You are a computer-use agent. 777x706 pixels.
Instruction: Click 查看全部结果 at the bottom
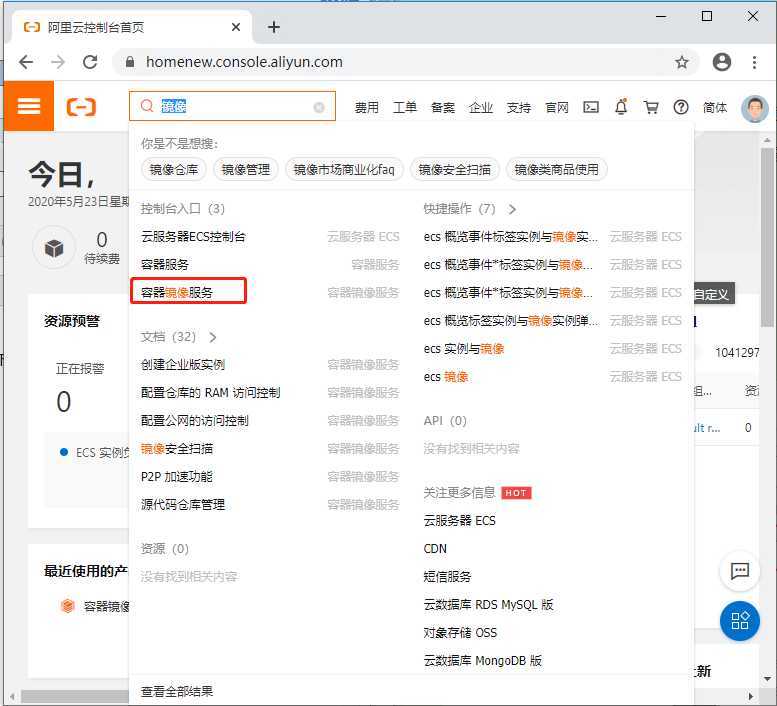(177, 691)
